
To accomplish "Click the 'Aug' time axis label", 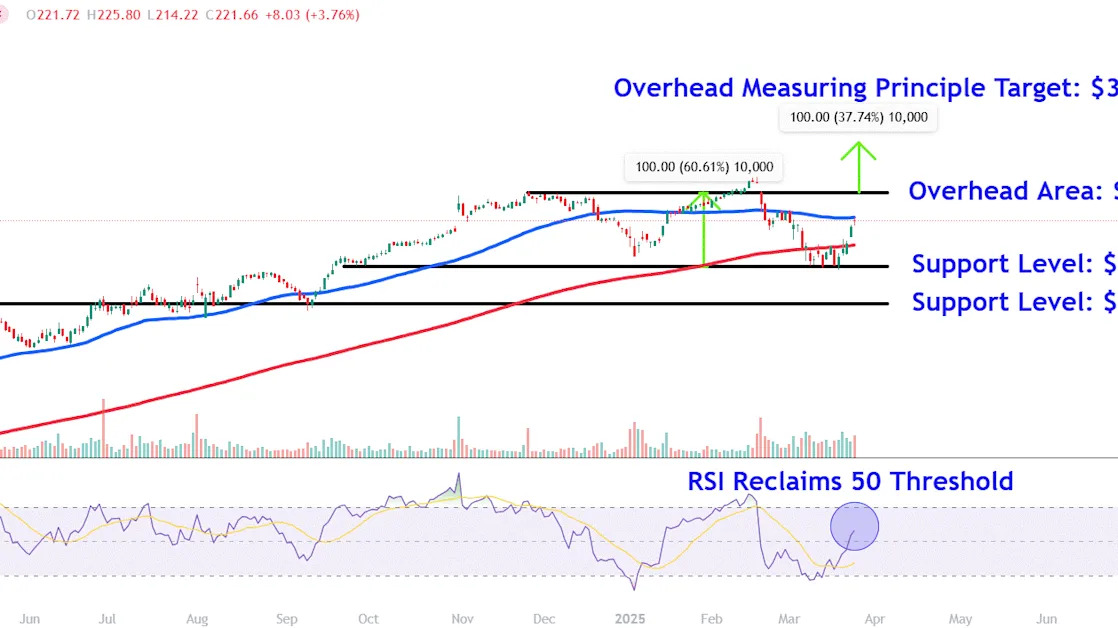I will click(197, 619).
